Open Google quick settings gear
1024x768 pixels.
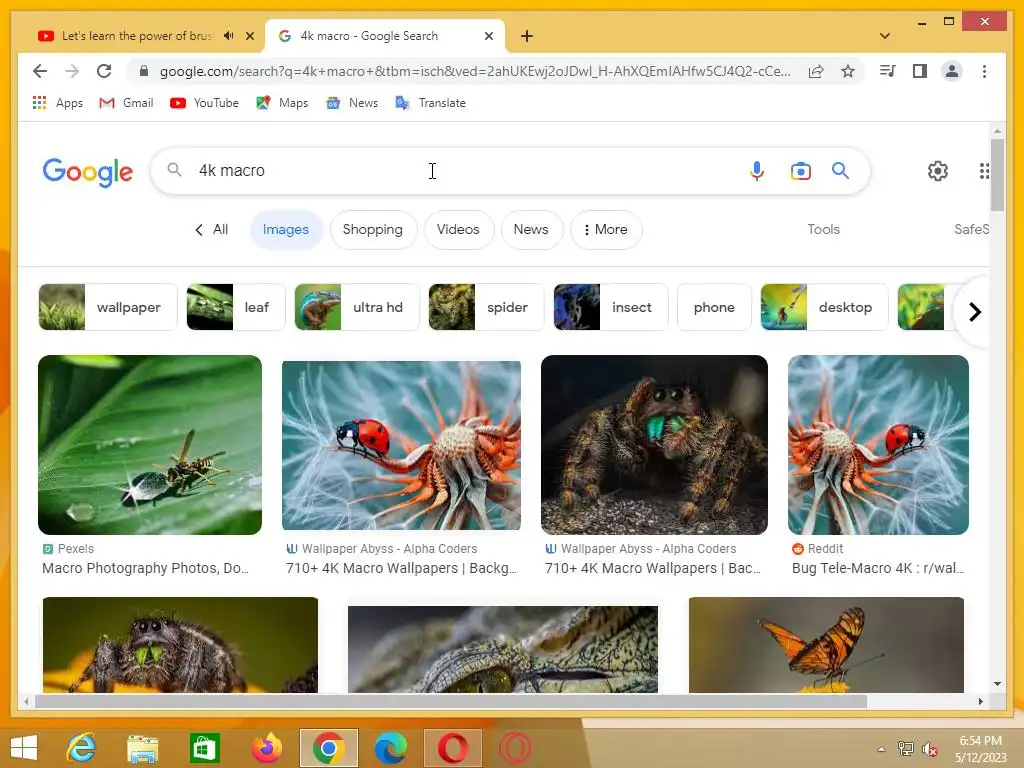click(x=938, y=171)
